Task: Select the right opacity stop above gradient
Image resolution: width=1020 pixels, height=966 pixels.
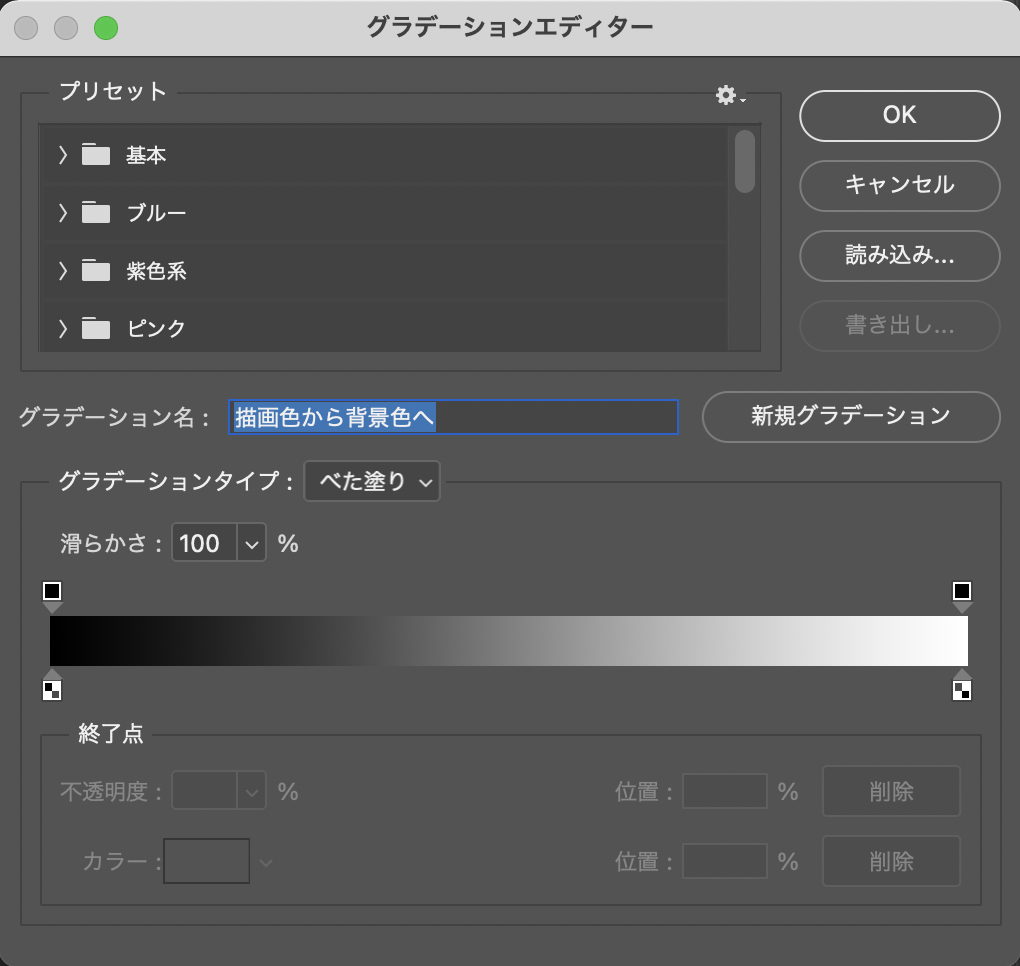Action: pos(962,592)
